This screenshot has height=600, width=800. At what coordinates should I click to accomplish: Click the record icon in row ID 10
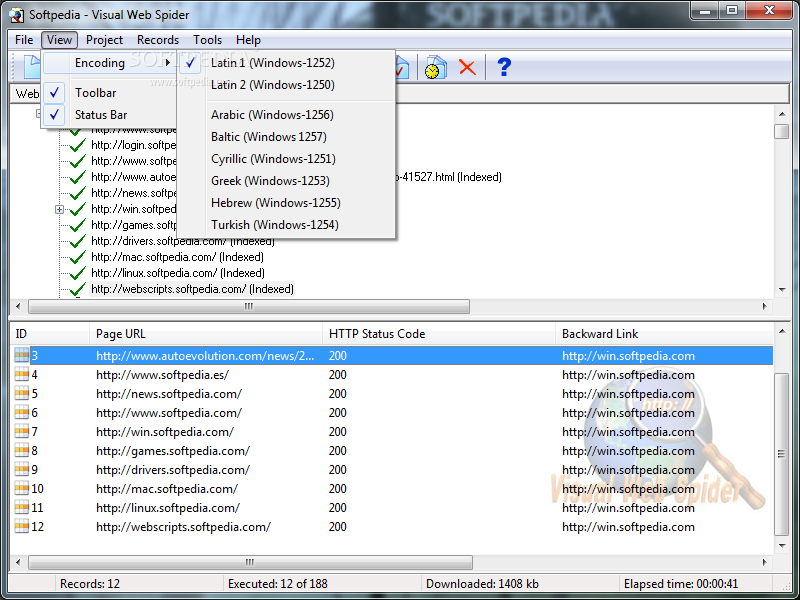(x=21, y=488)
